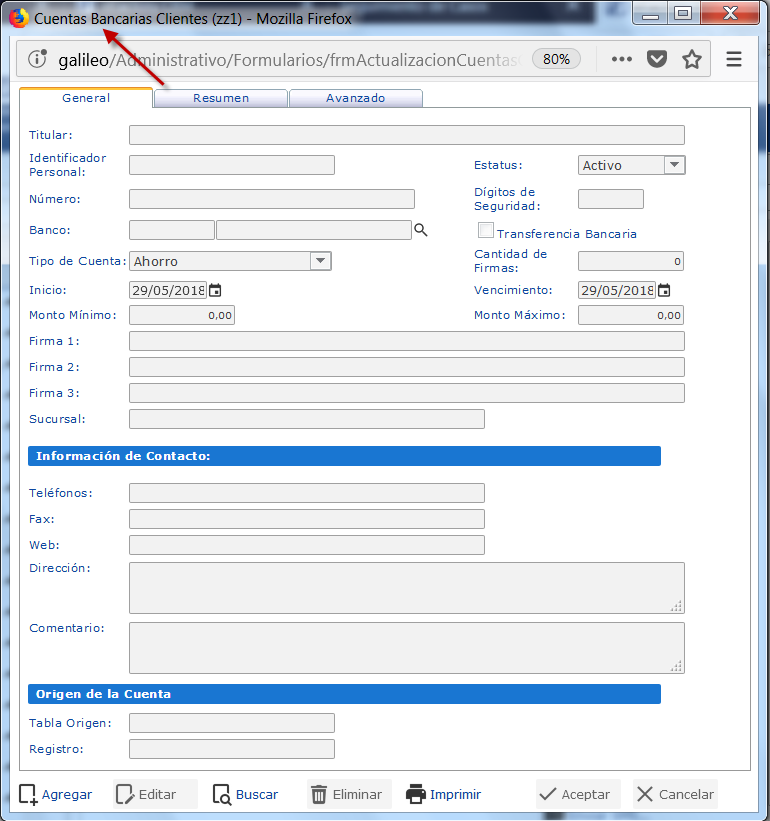Click the site information icon in address bar
Viewport: 770px width, 821px height.
pos(38,59)
